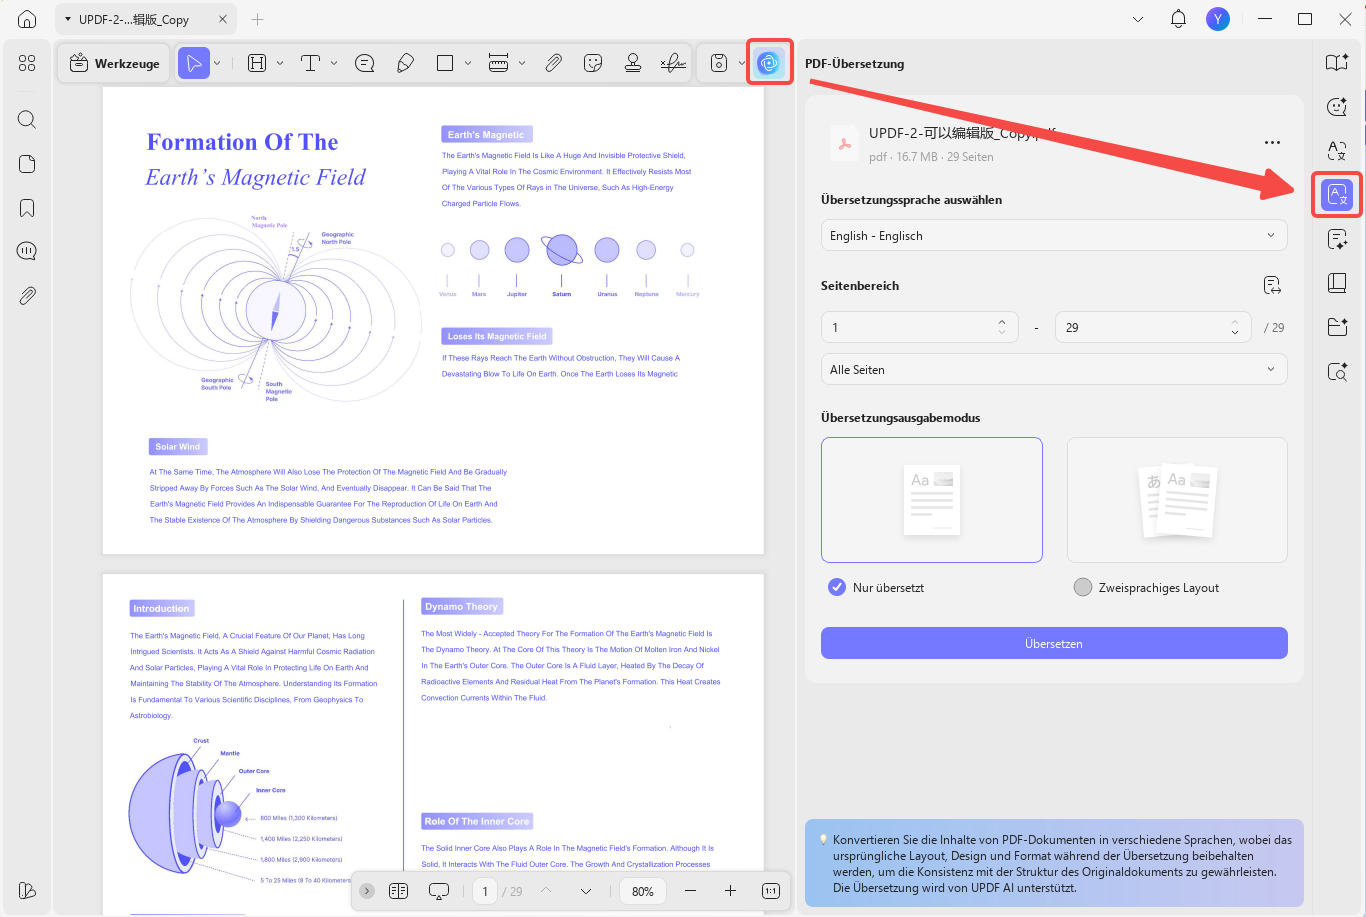Show the attachments panel in left sidebar

(x=27, y=295)
